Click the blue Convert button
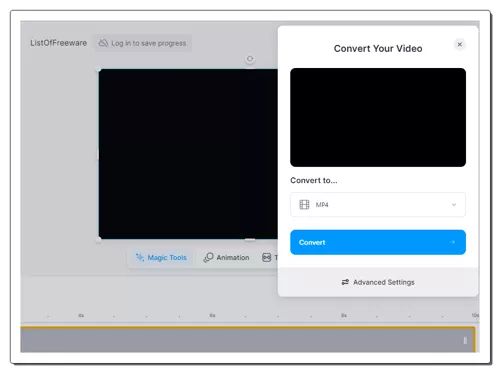Viewport: 500px width, 373px height. [x=378, y=242]
